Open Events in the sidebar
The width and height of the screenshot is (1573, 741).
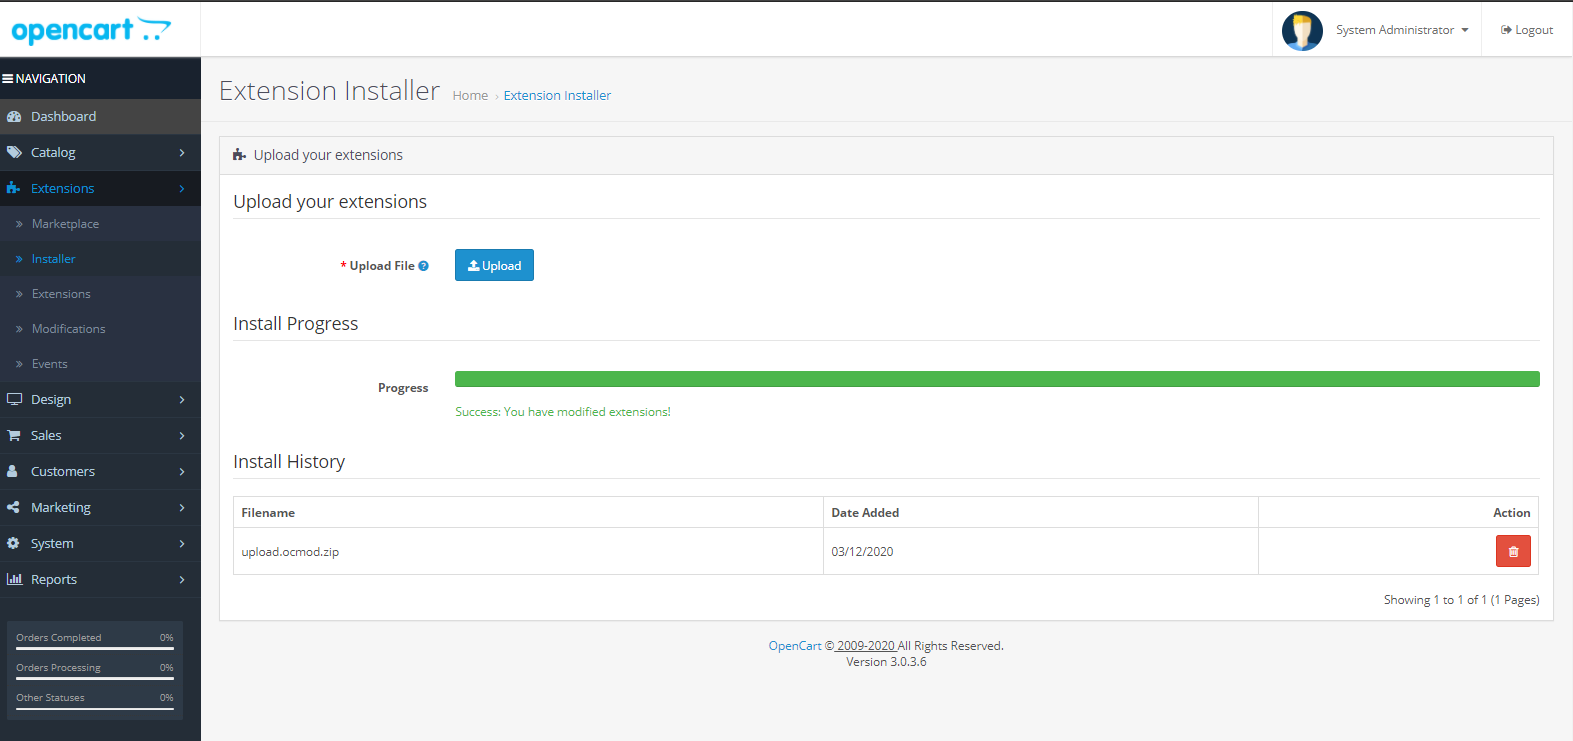(x=100, y=364)
